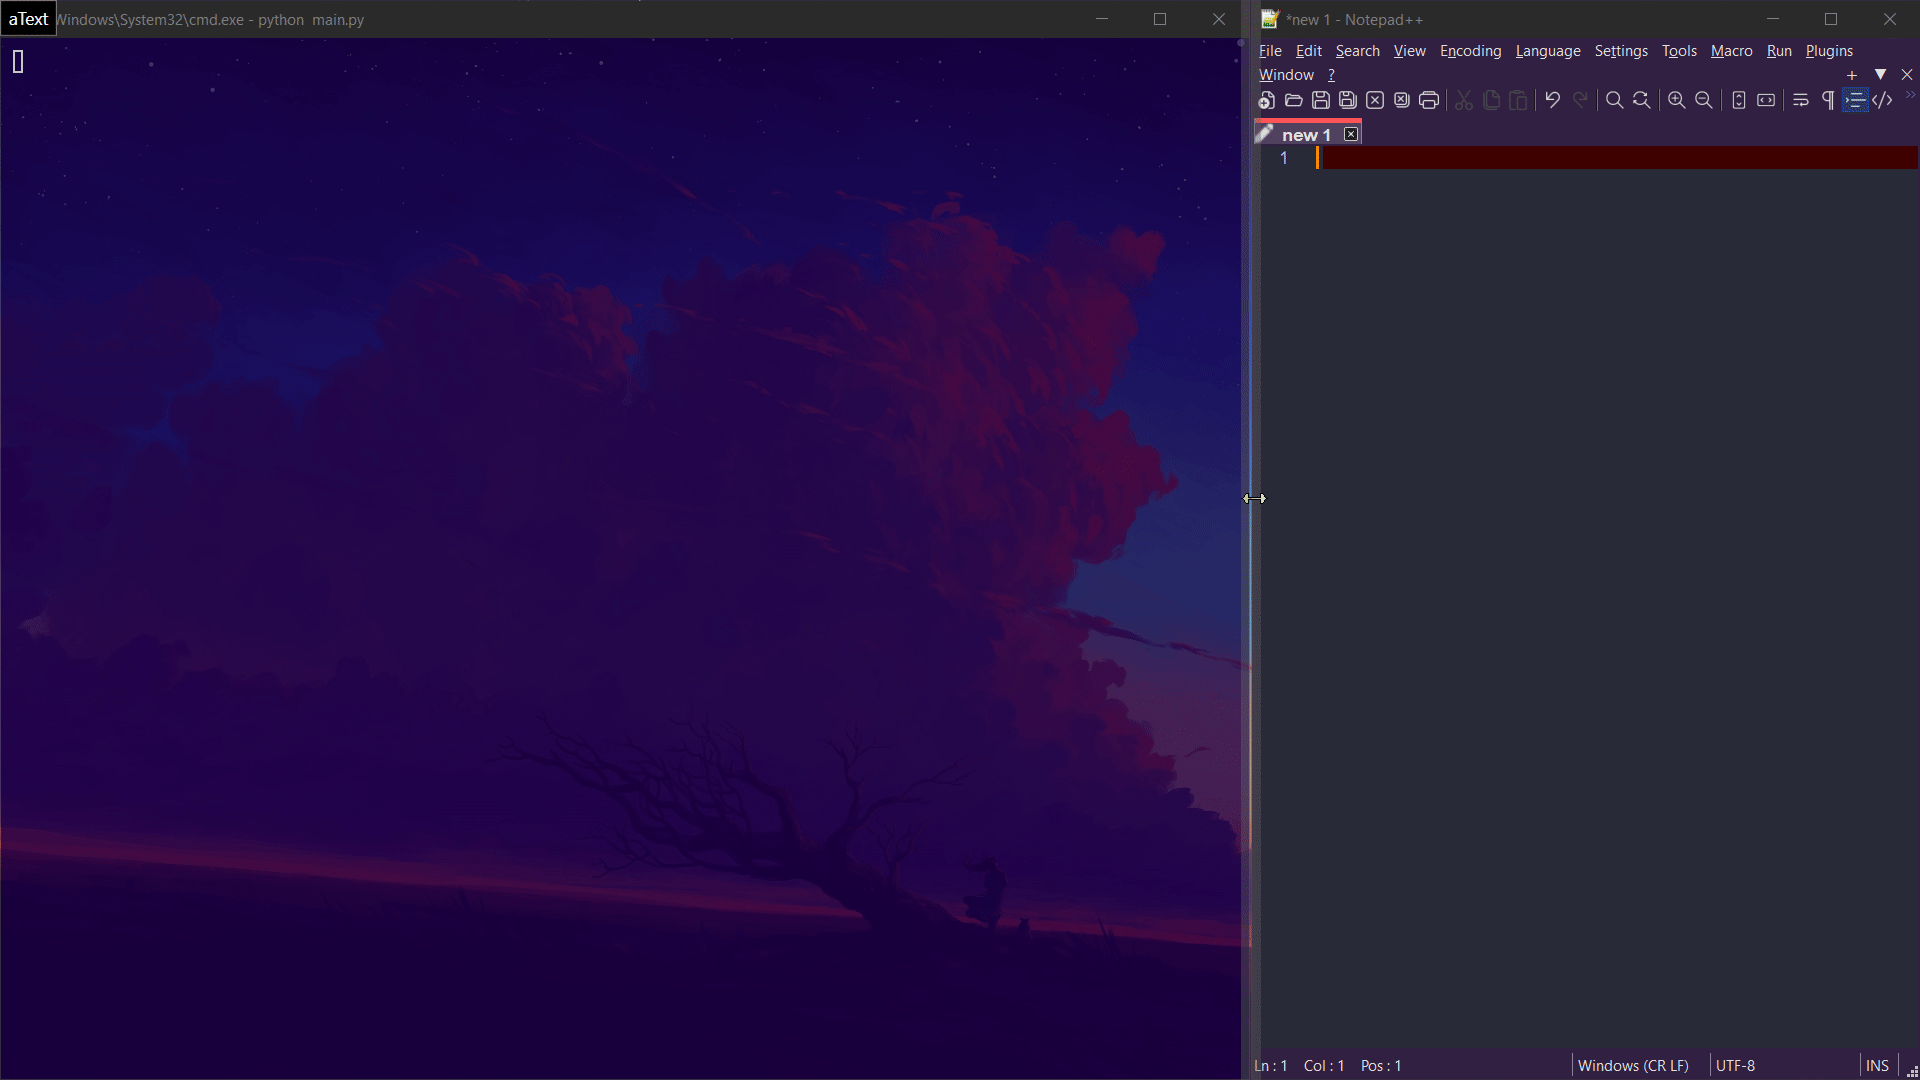The image size is (1920, 1080).
Task: Open the Encoding menu
Action: coord(1470,51)
